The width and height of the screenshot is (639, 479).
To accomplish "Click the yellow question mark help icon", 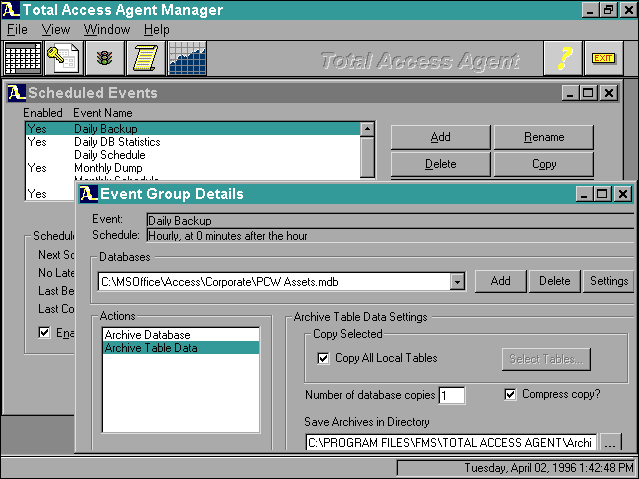I will pyautogui.click(x=563, y=58).
